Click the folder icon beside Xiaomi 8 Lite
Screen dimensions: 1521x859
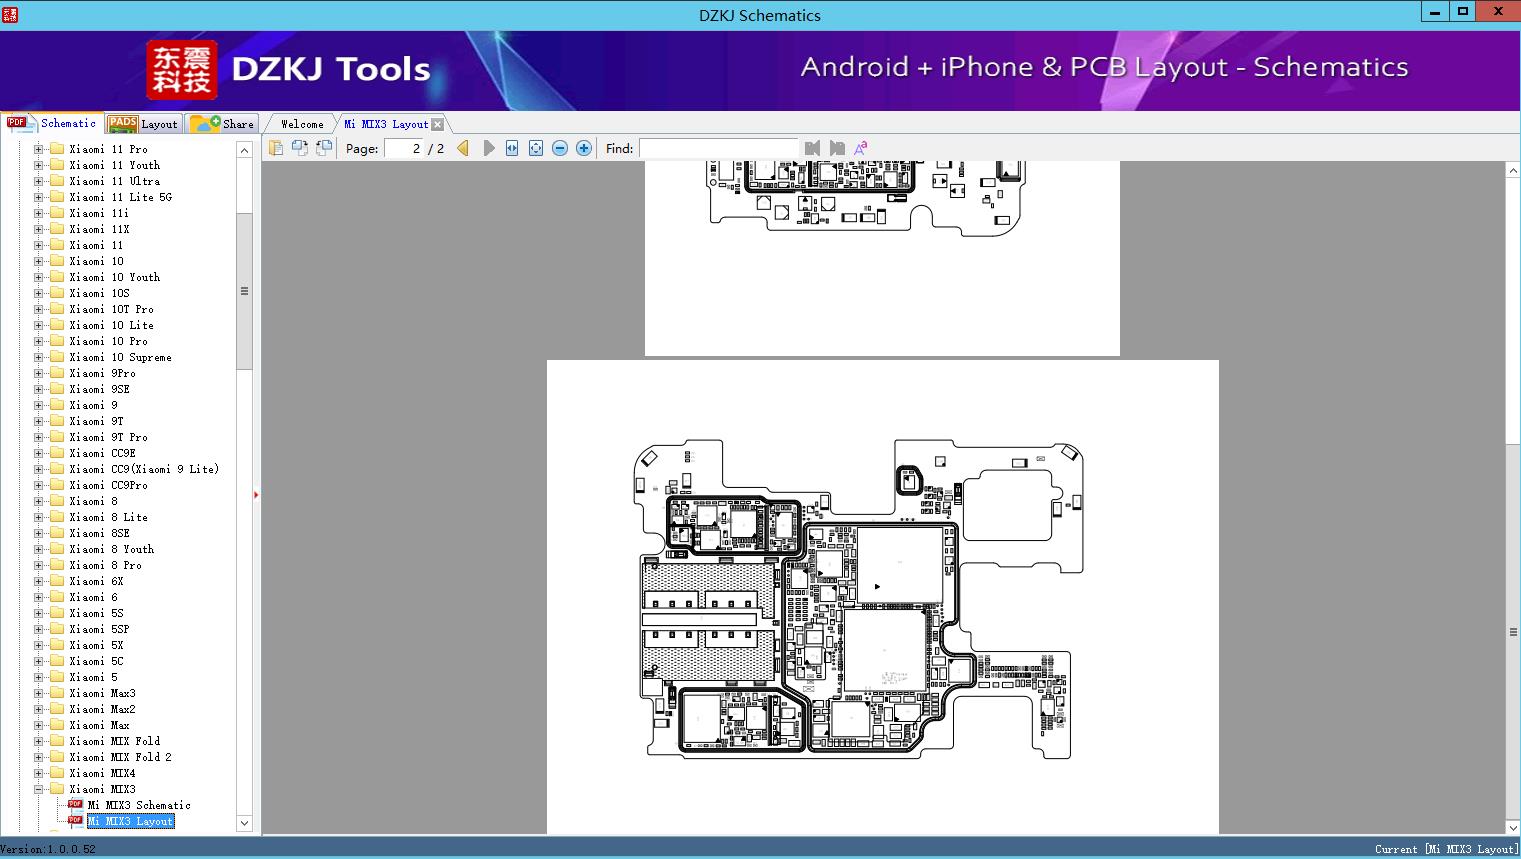pyautogui.click(x=57, y=517)
